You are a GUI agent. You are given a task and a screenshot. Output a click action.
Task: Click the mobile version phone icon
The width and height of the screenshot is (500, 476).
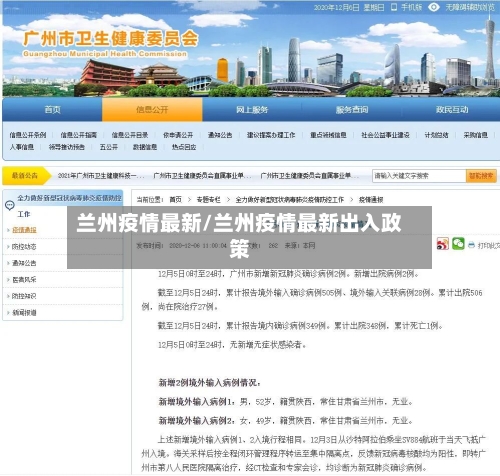point(394,7)
